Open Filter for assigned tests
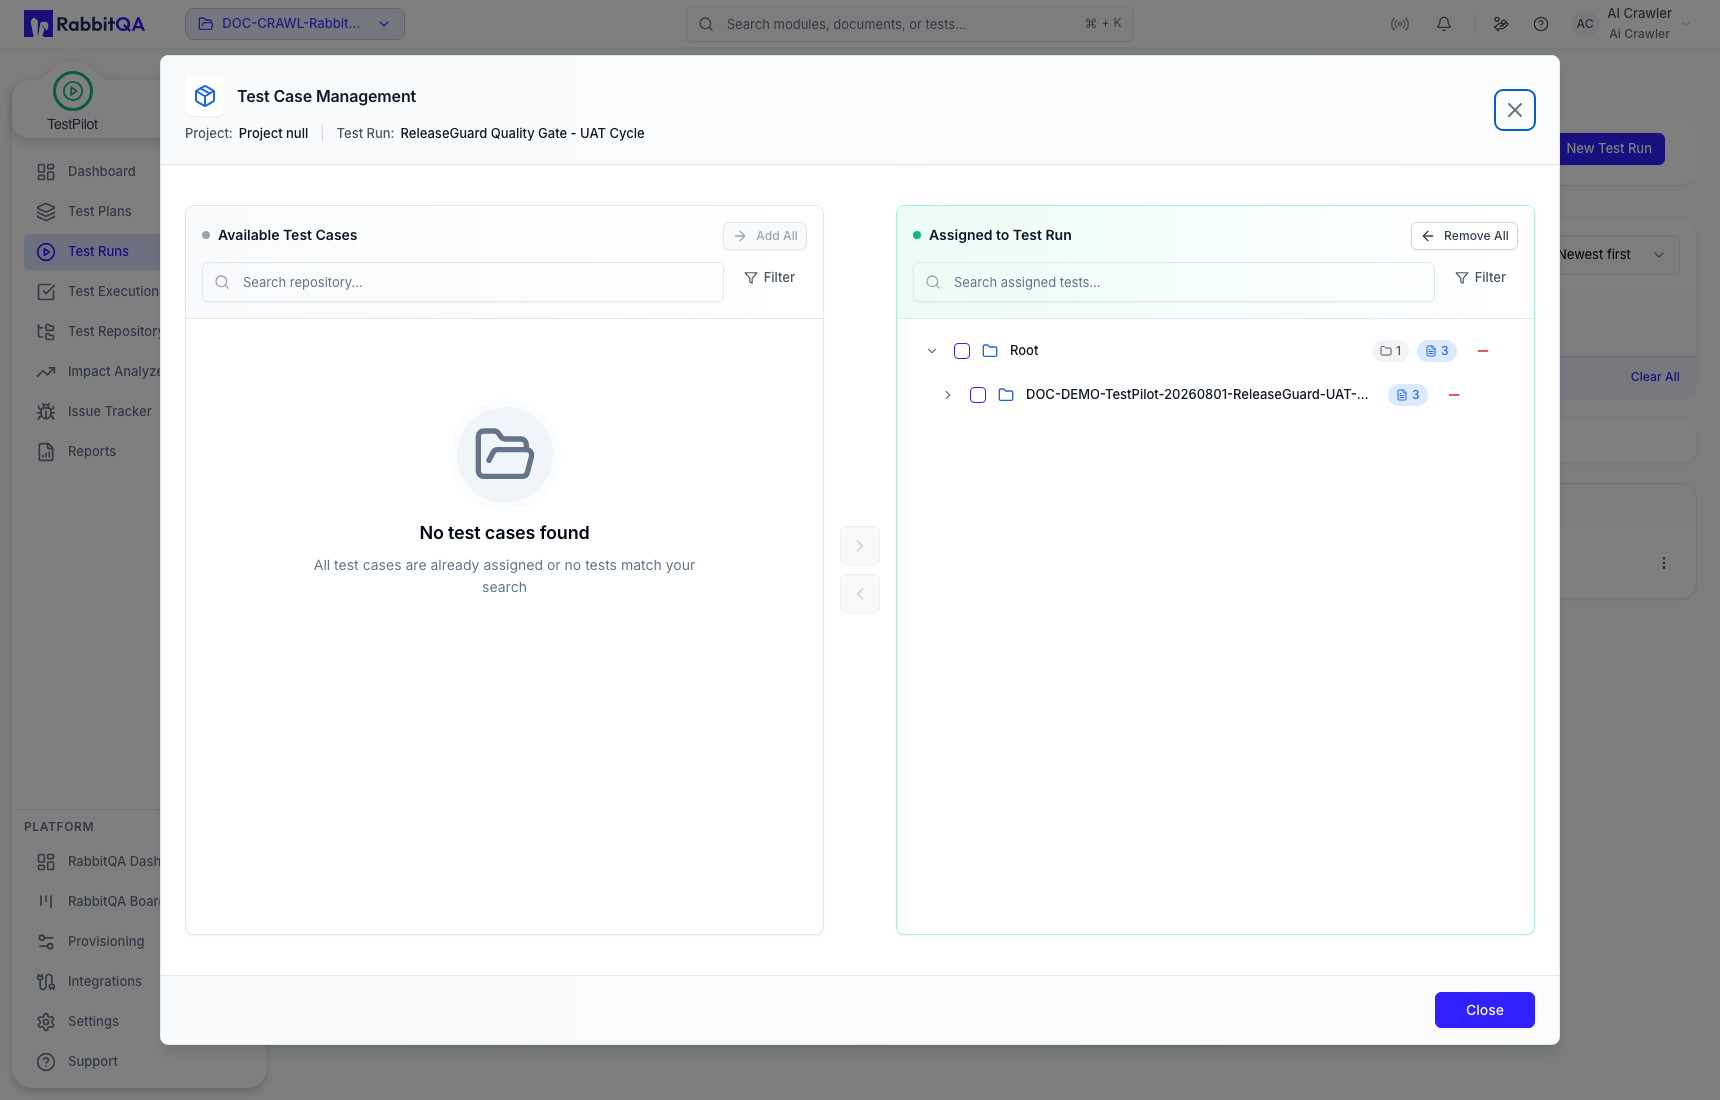1720x1100 pixels. pyautogui.click(x=1481, y=278)
